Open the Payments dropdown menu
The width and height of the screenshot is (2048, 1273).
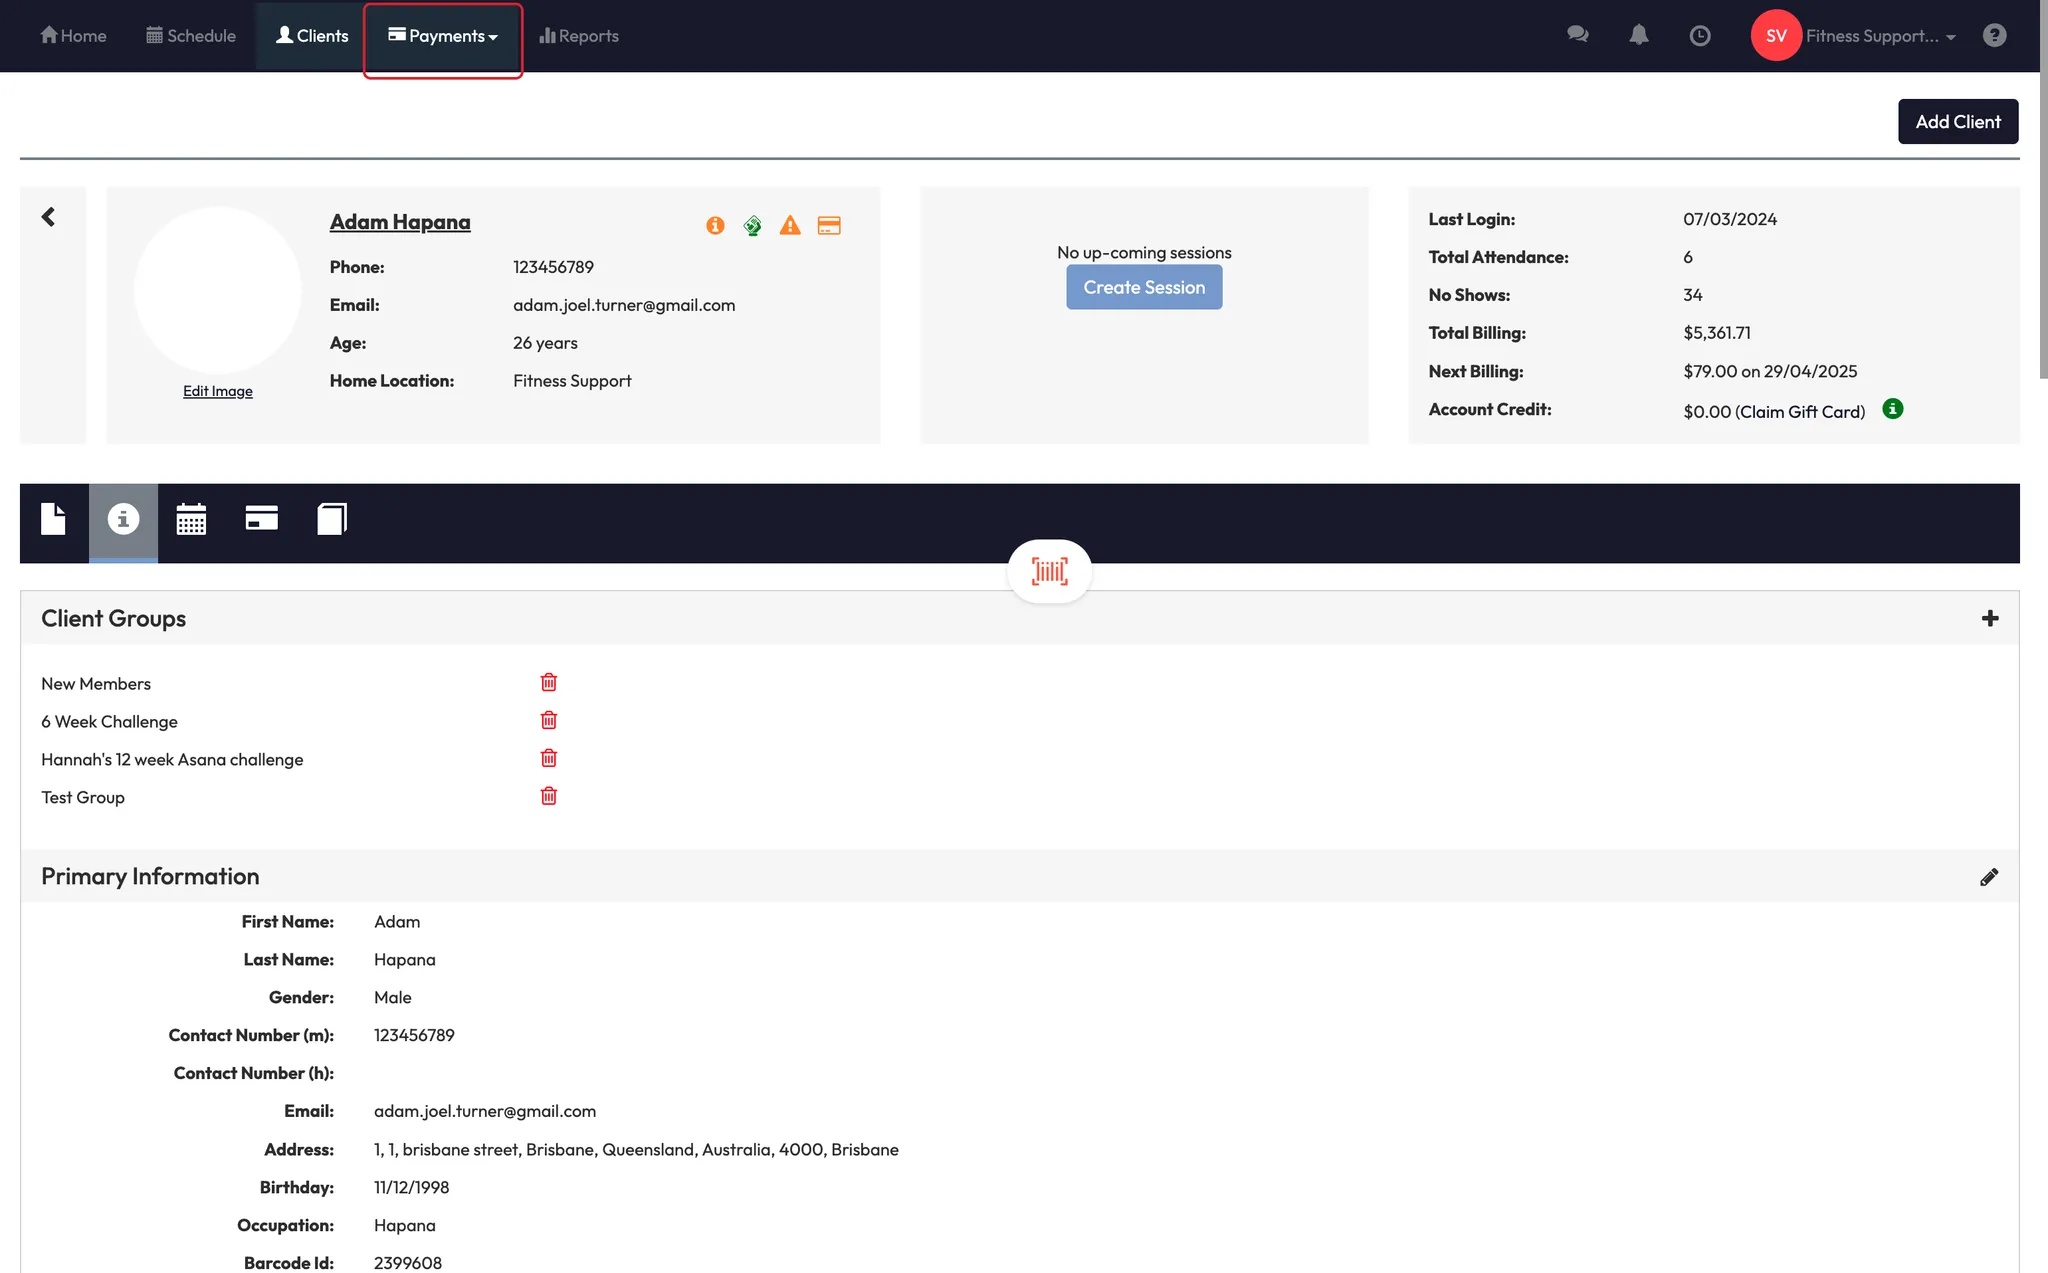(x=443, y=36)
